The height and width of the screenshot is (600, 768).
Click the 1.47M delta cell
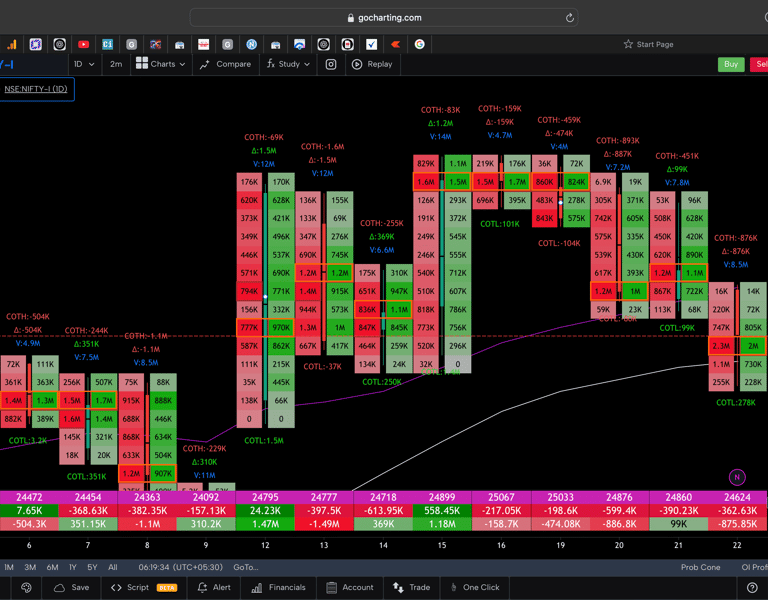coord(265,524)
